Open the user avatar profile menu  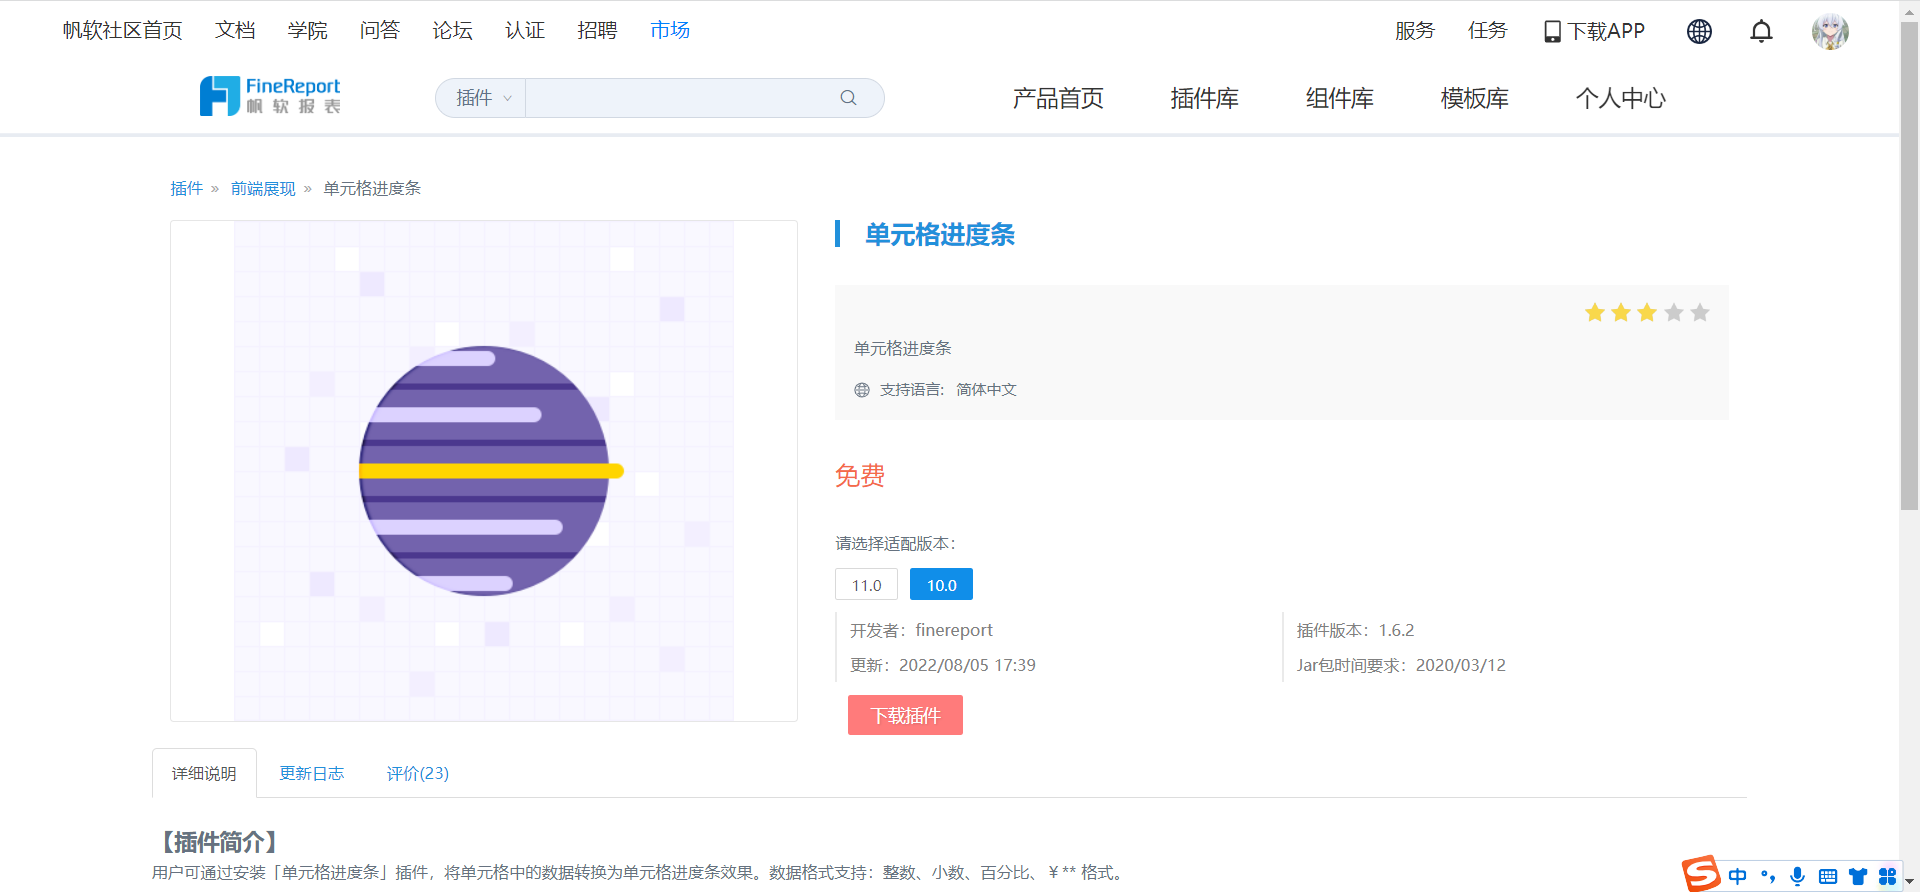(x=1830, y=31)
